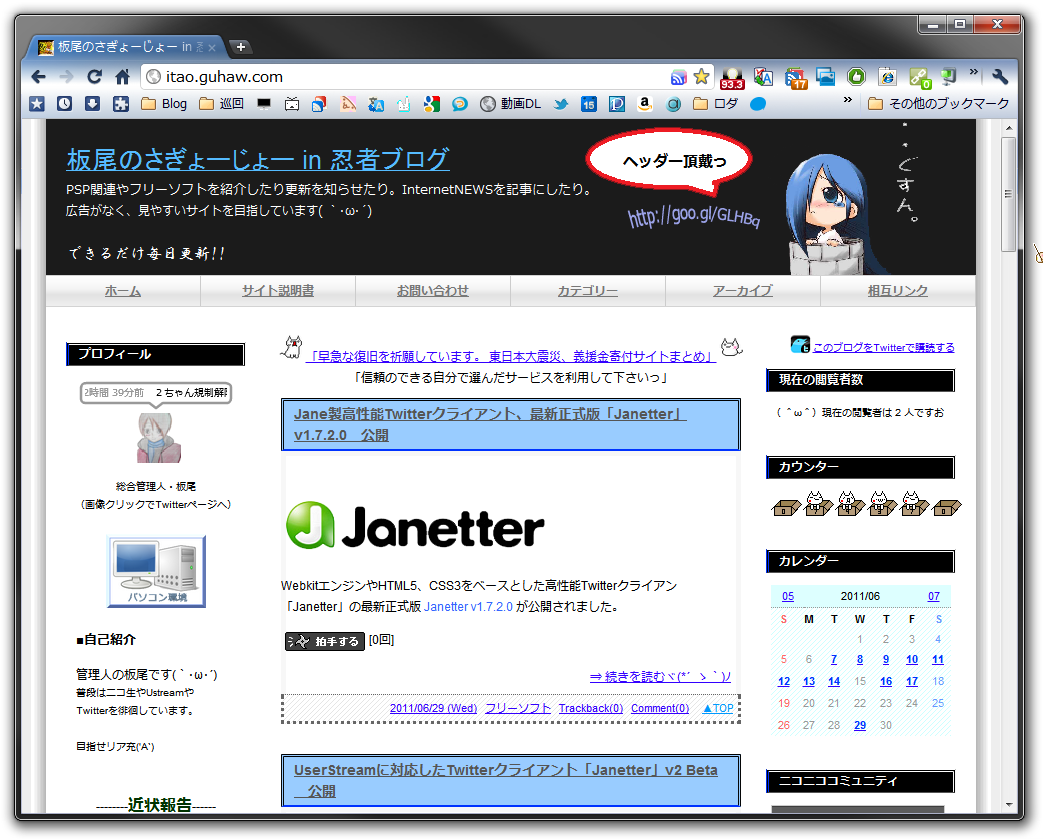Image resolution: width=1043 pixels, height=839 pixels.
Task: Show hidden bookmarks with the chevron
Action: point(847,100)
